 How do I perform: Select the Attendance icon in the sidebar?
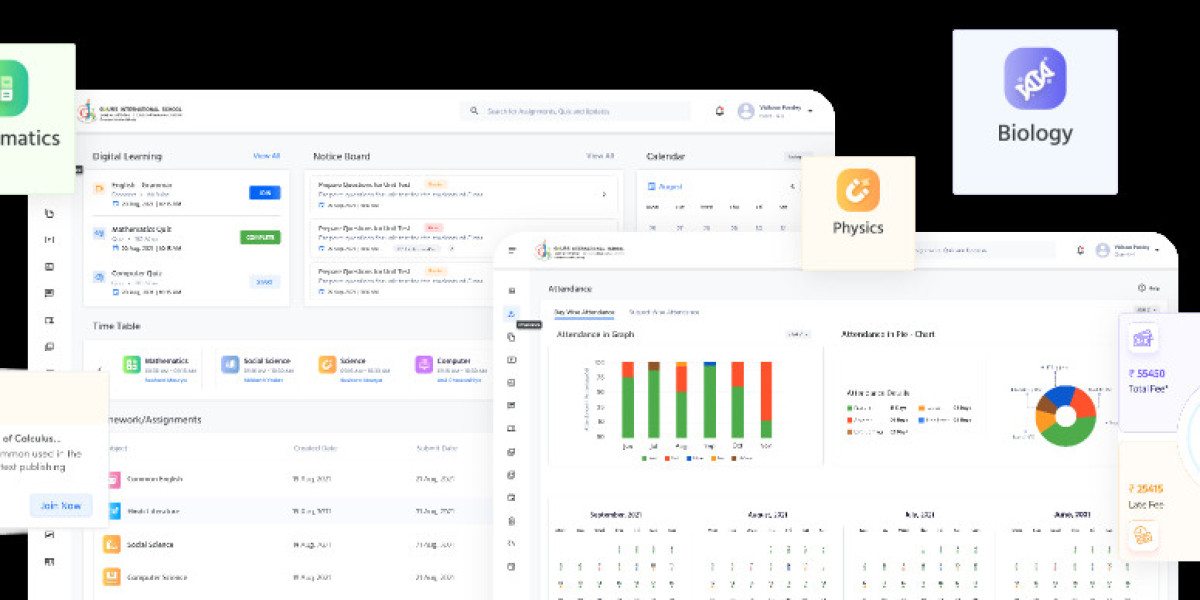pyautogui.click(x=511, y=312)
